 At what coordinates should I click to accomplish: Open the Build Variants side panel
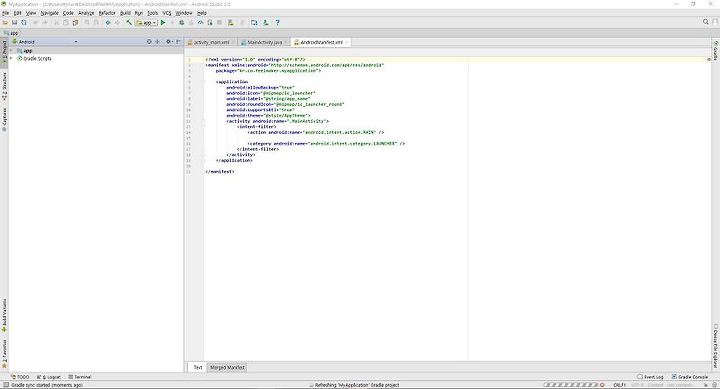[5, 316]
